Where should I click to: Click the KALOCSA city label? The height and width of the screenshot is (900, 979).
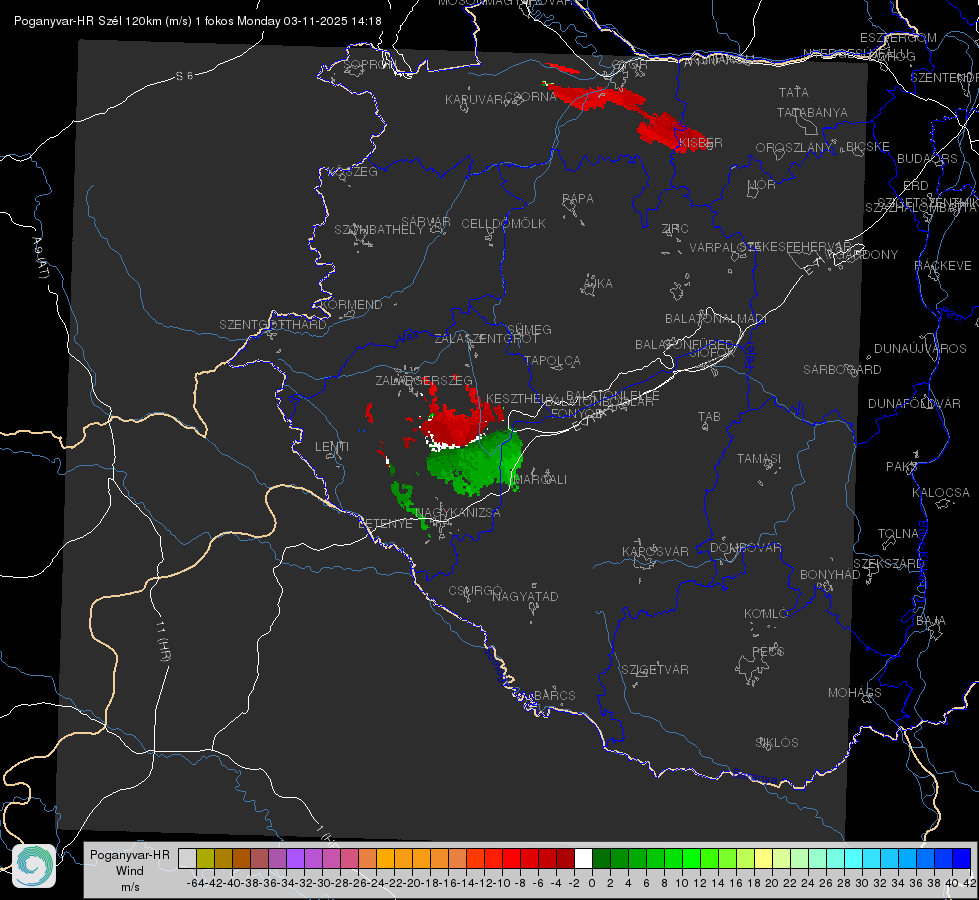[941, 493]
